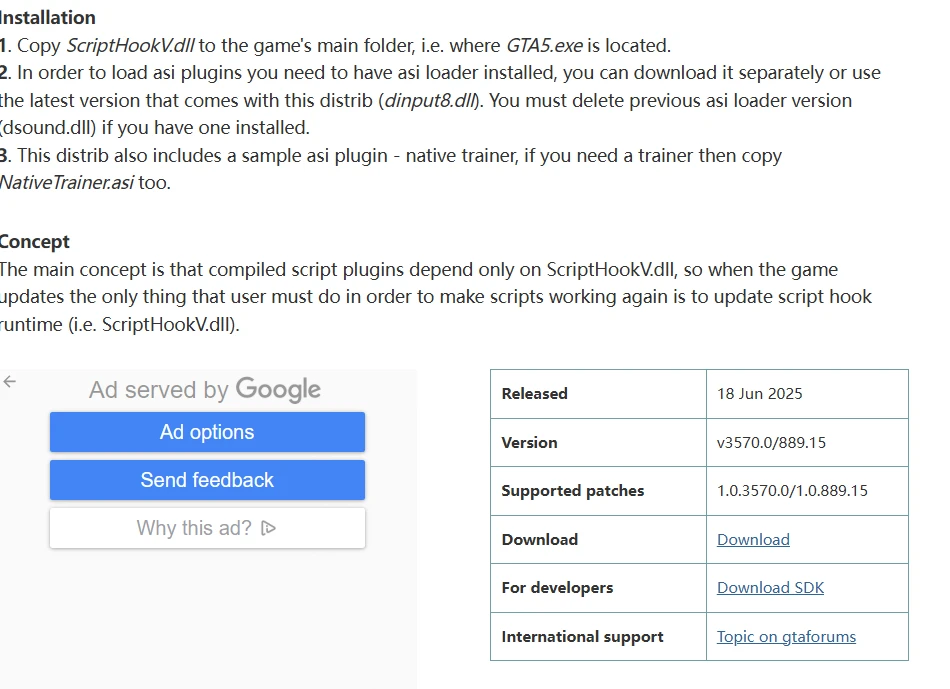
Task: Click the back arrow in the ad panel
Action: [x=10, y=381]
